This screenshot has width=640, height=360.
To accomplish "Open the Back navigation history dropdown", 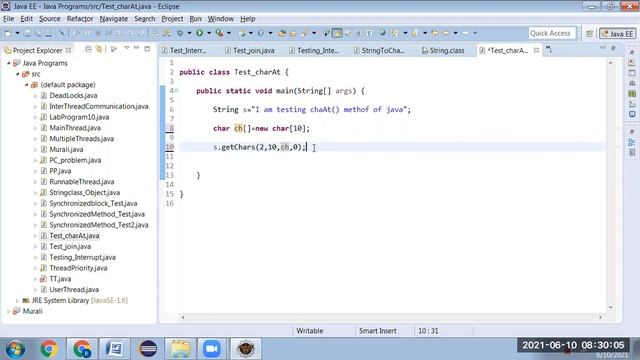I will point(456,33).
